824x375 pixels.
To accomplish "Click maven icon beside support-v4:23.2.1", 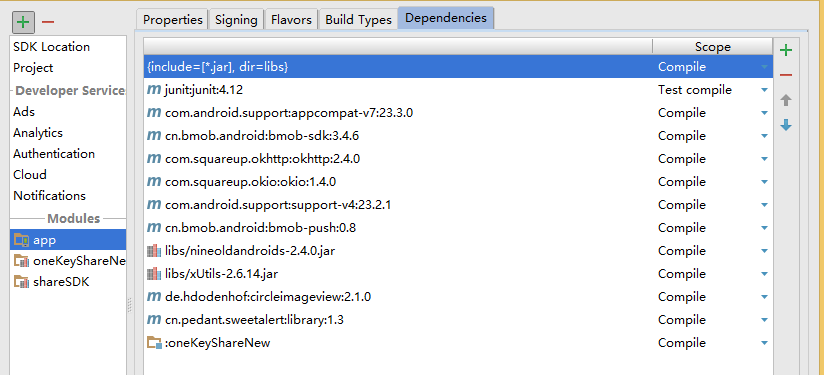I will (x=154, y=205).
